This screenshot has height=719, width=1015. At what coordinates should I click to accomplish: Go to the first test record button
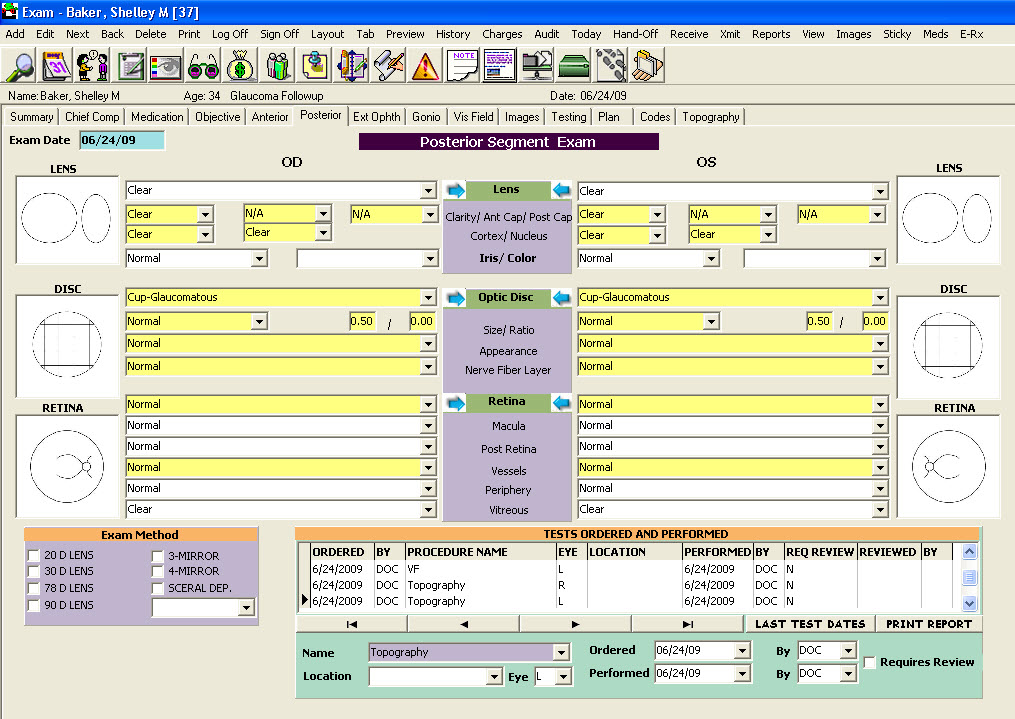(x=351, y=624)
